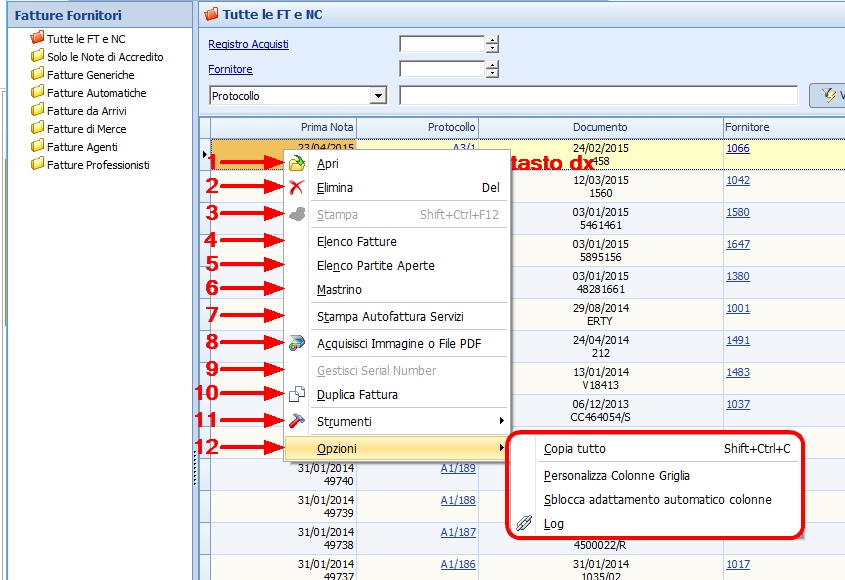Click the Acquisisci Immagine o File PDF icon
This screenshot has width=845, height=580.
(x=297, y=344)
